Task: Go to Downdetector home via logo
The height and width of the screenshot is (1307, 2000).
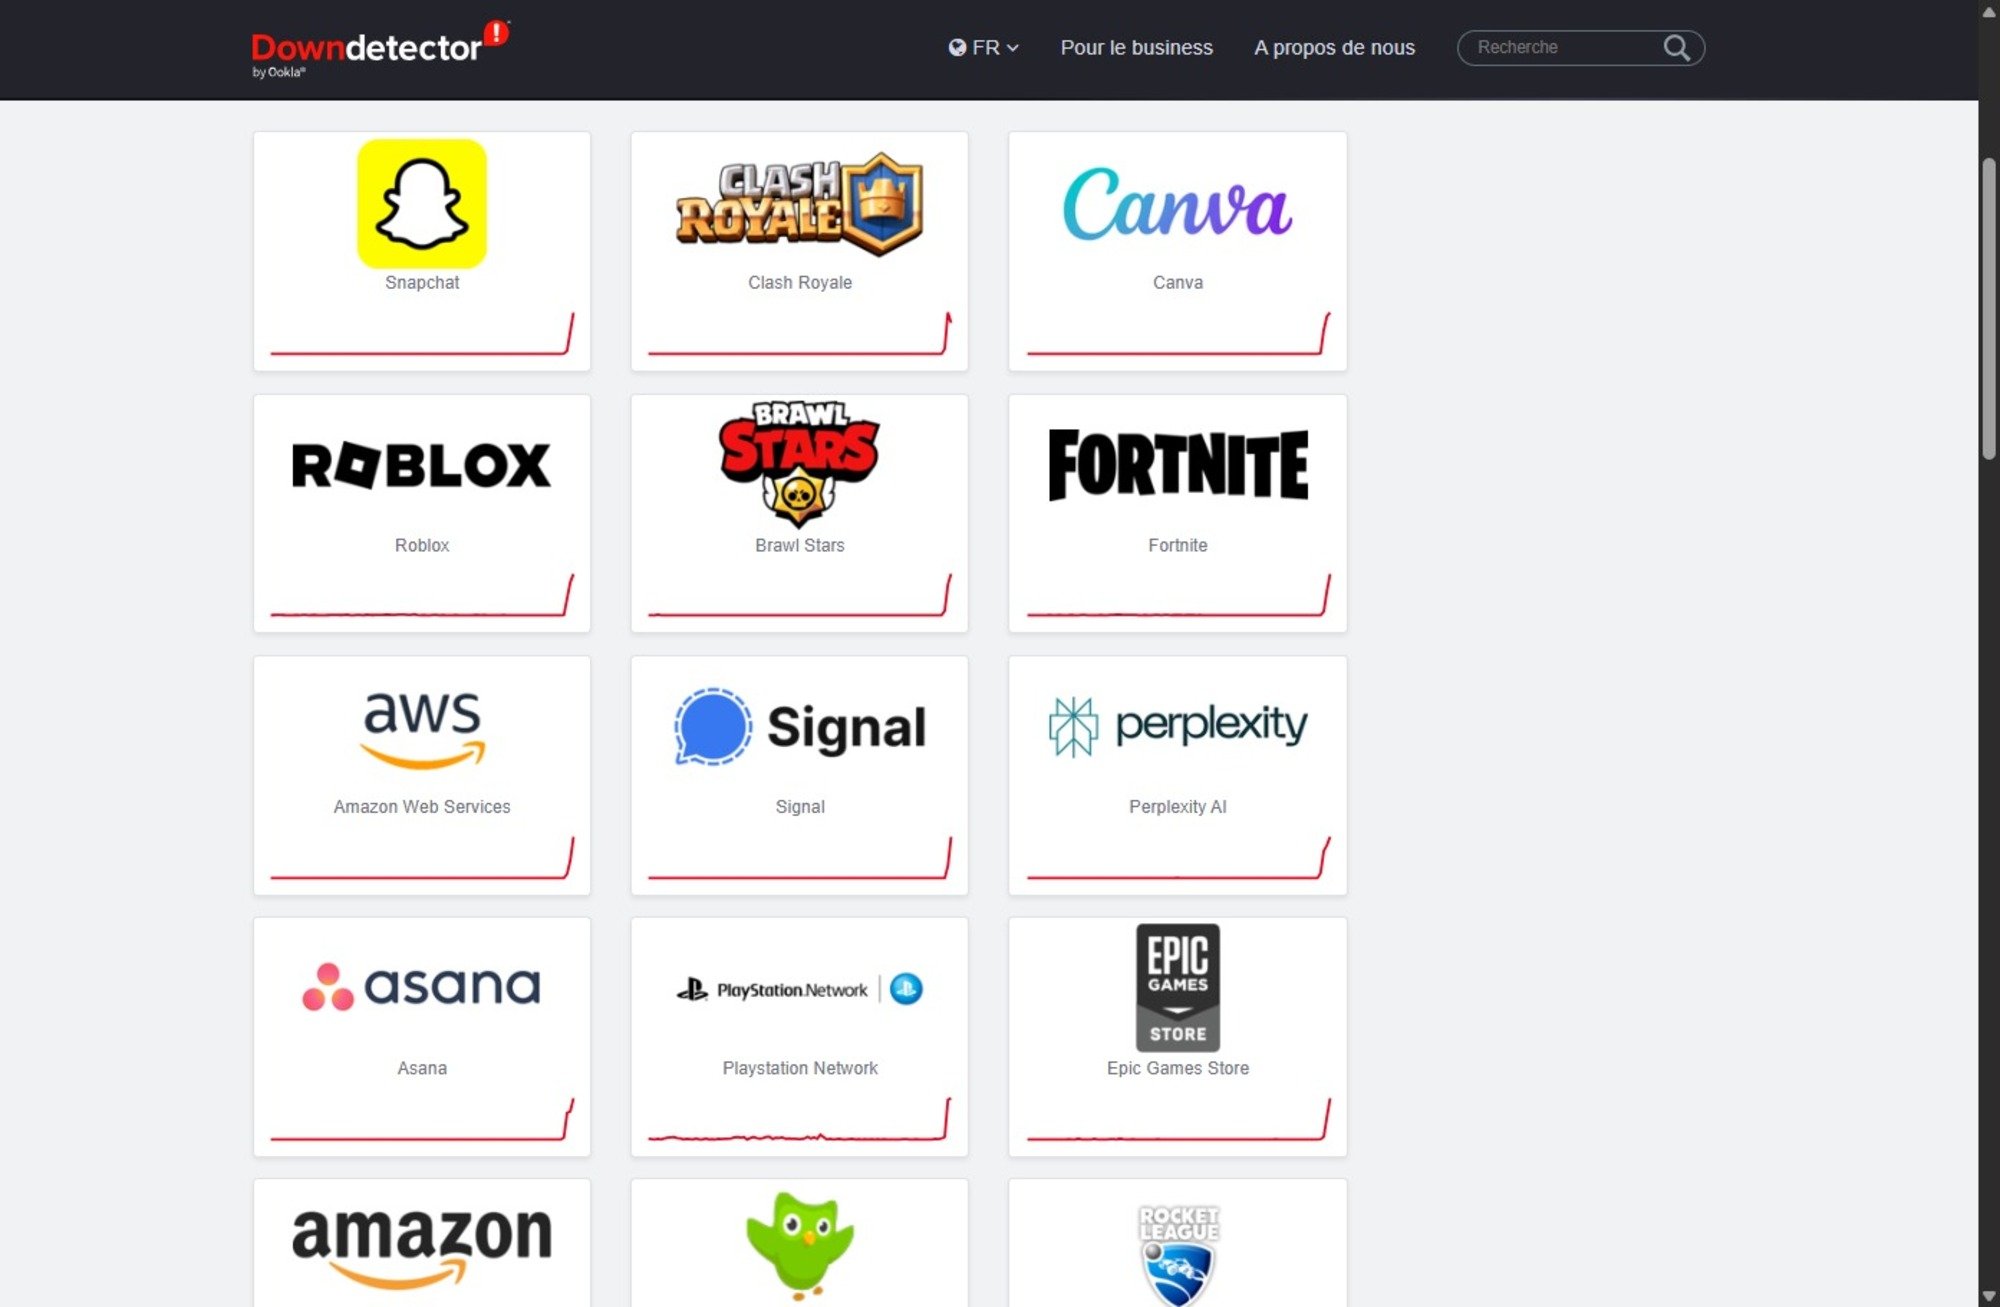Action: coord(380,49)
